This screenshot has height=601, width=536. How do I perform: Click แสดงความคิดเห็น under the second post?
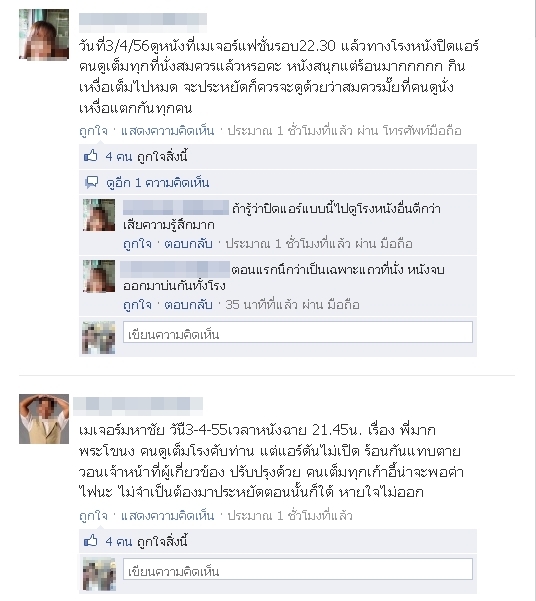click(x=167, y=516)
